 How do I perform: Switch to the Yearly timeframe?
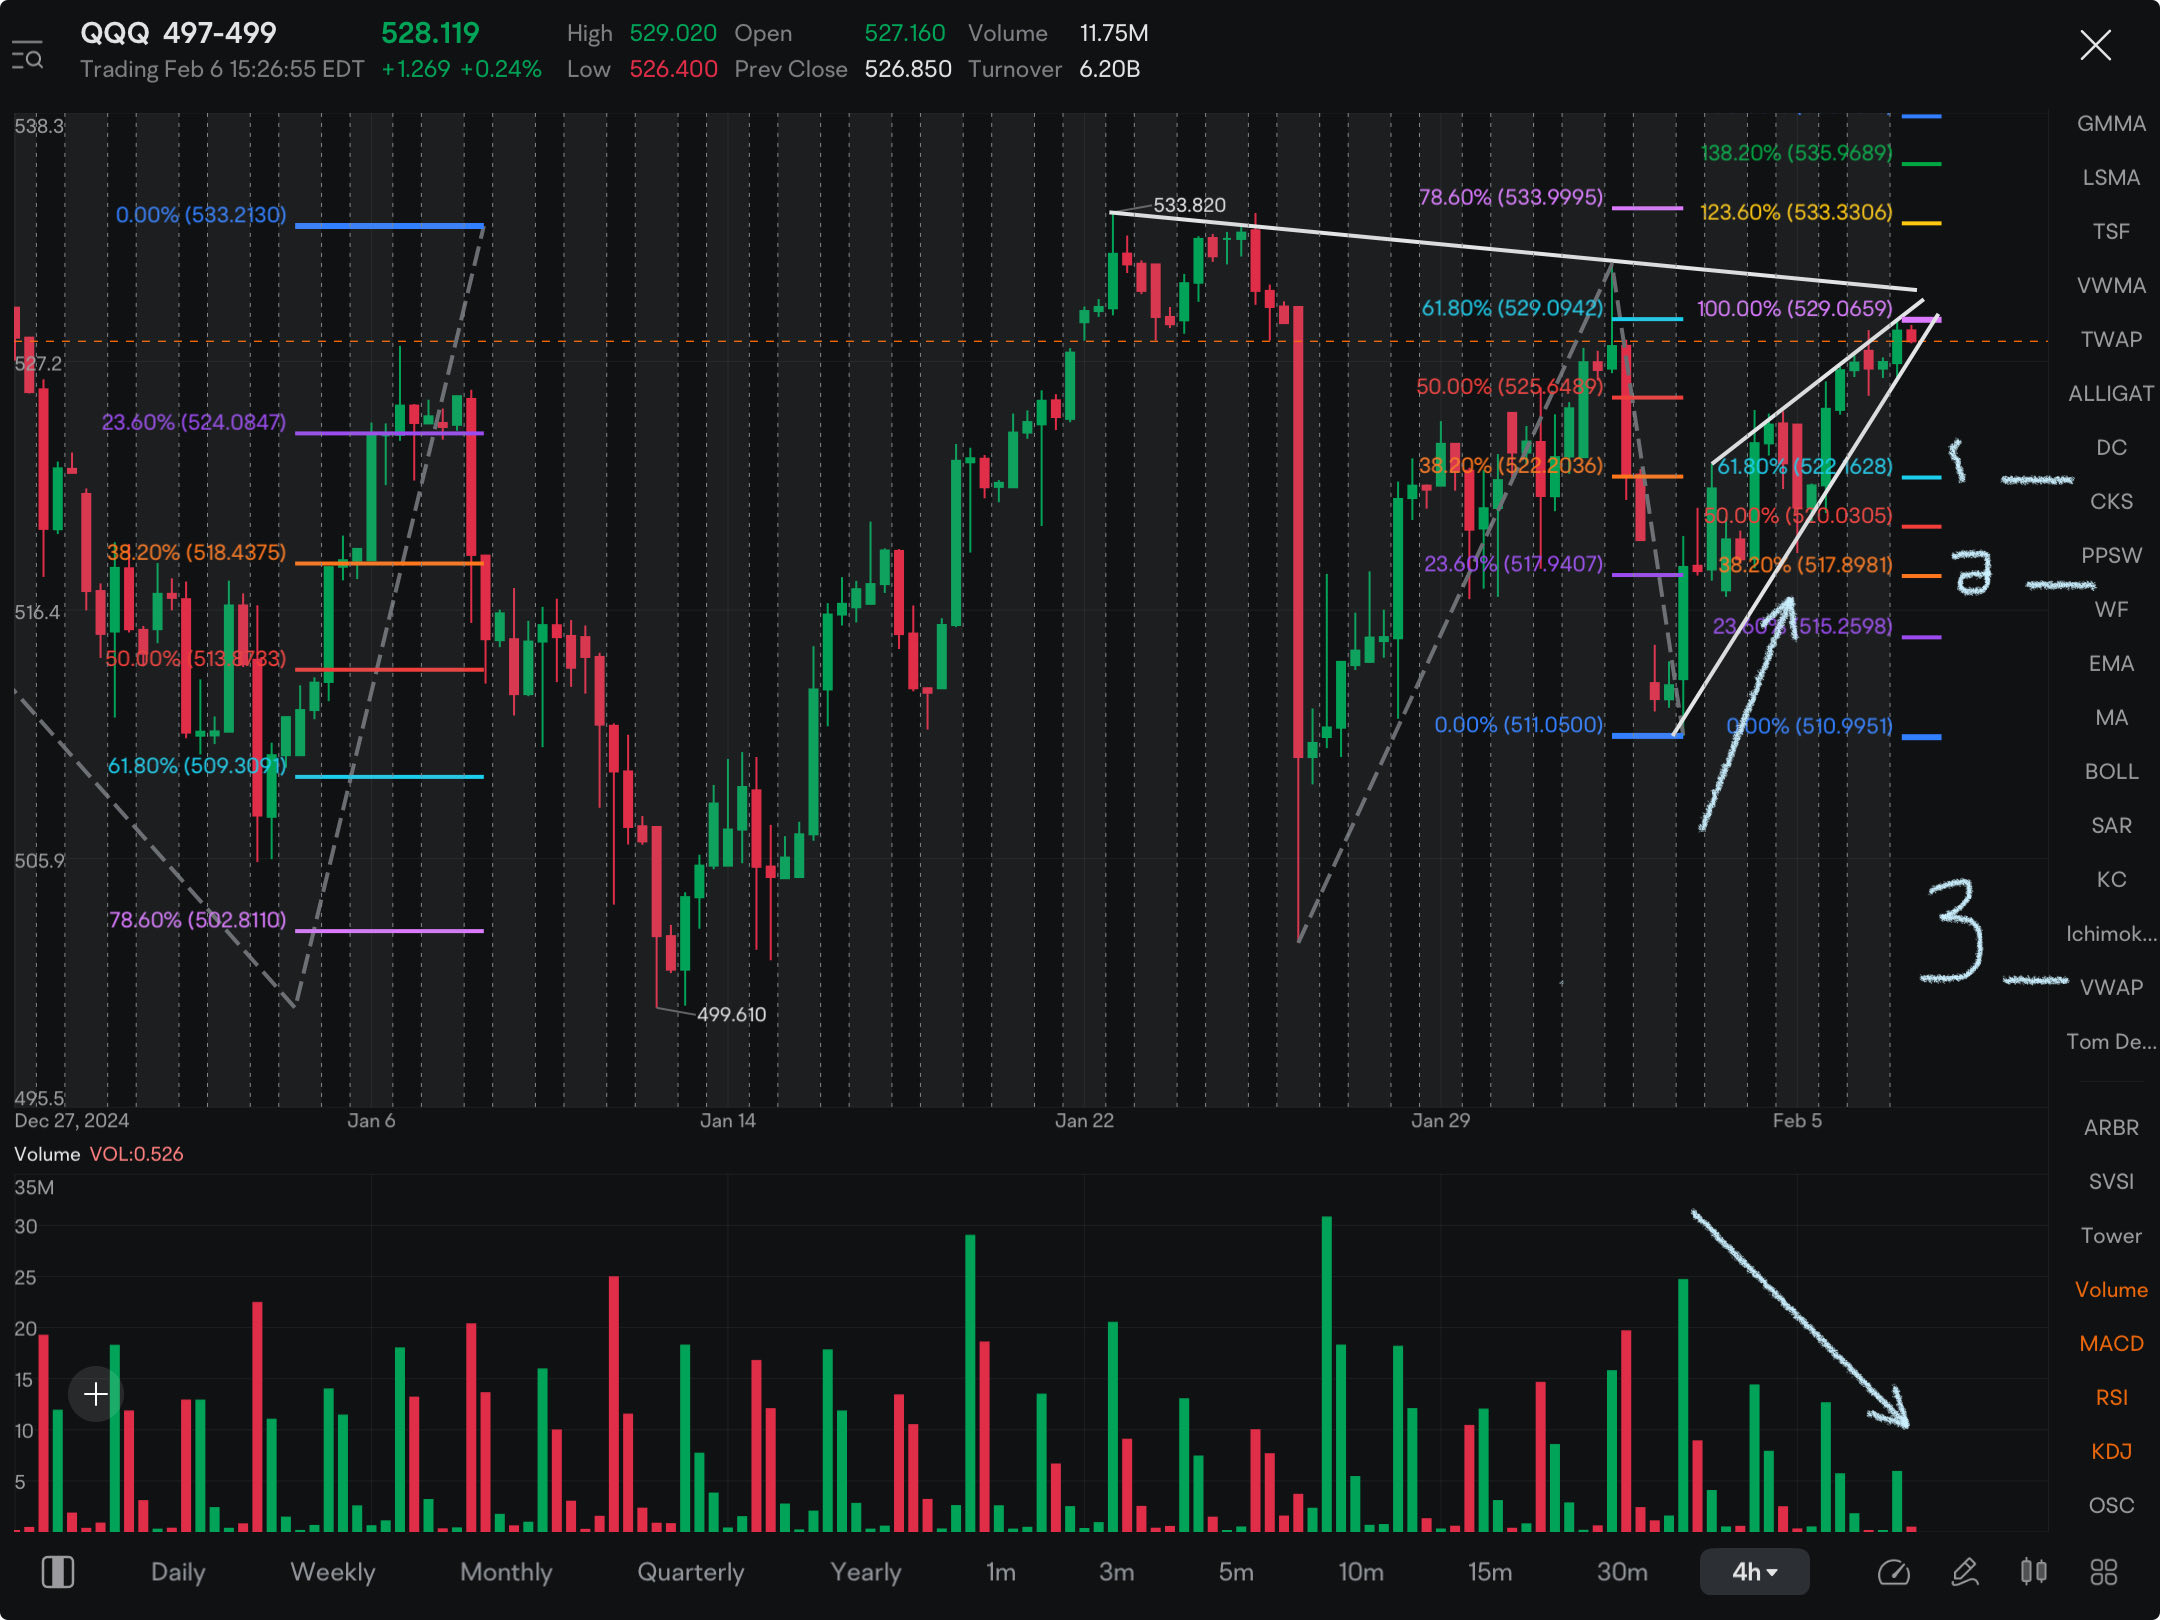coord(866,1572)
